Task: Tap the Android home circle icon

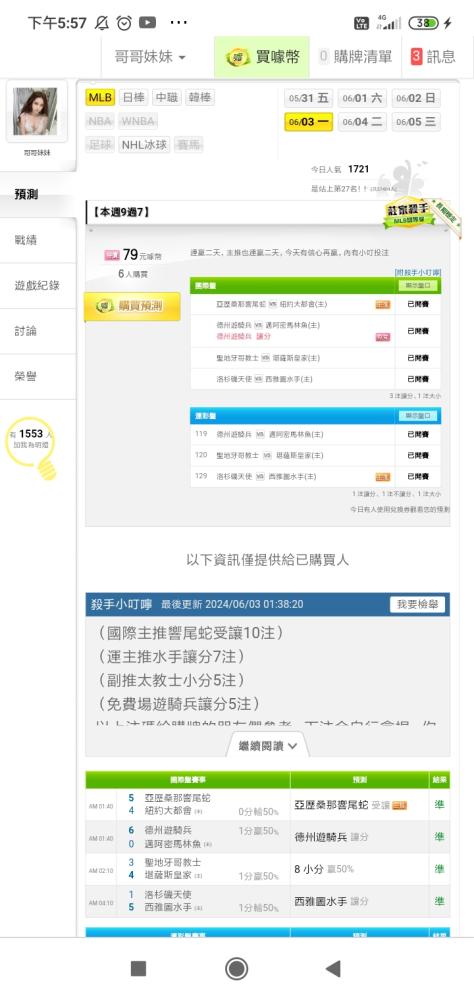Action: click(237, 969)
